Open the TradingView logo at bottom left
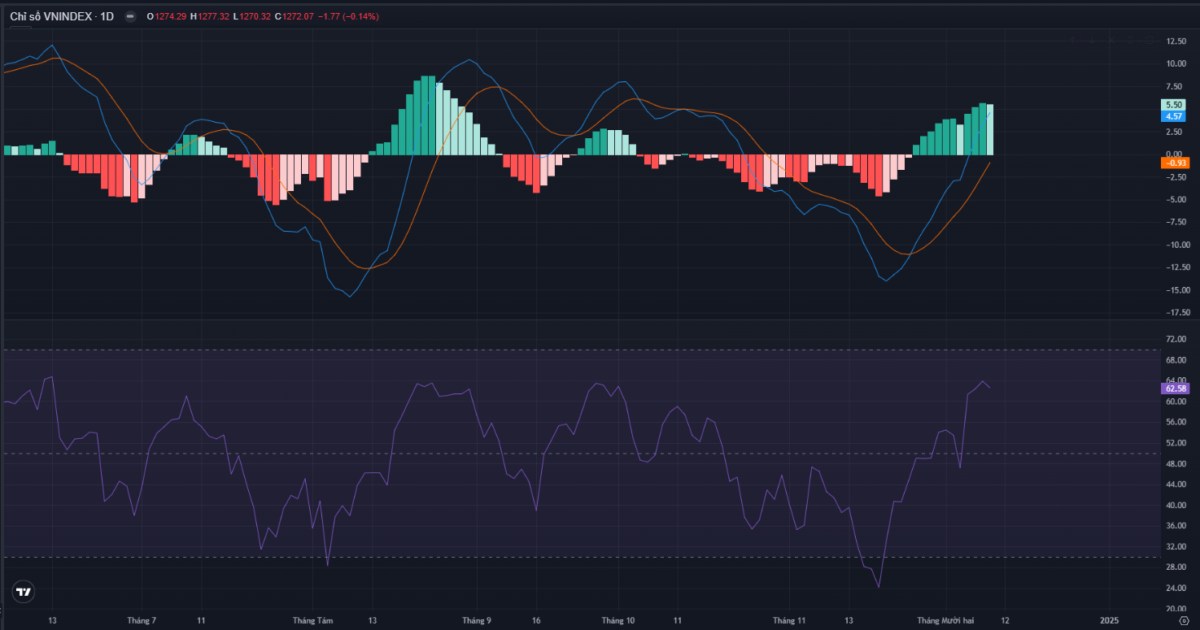Screen dimensions: 1200x630 tap(22, 592)
